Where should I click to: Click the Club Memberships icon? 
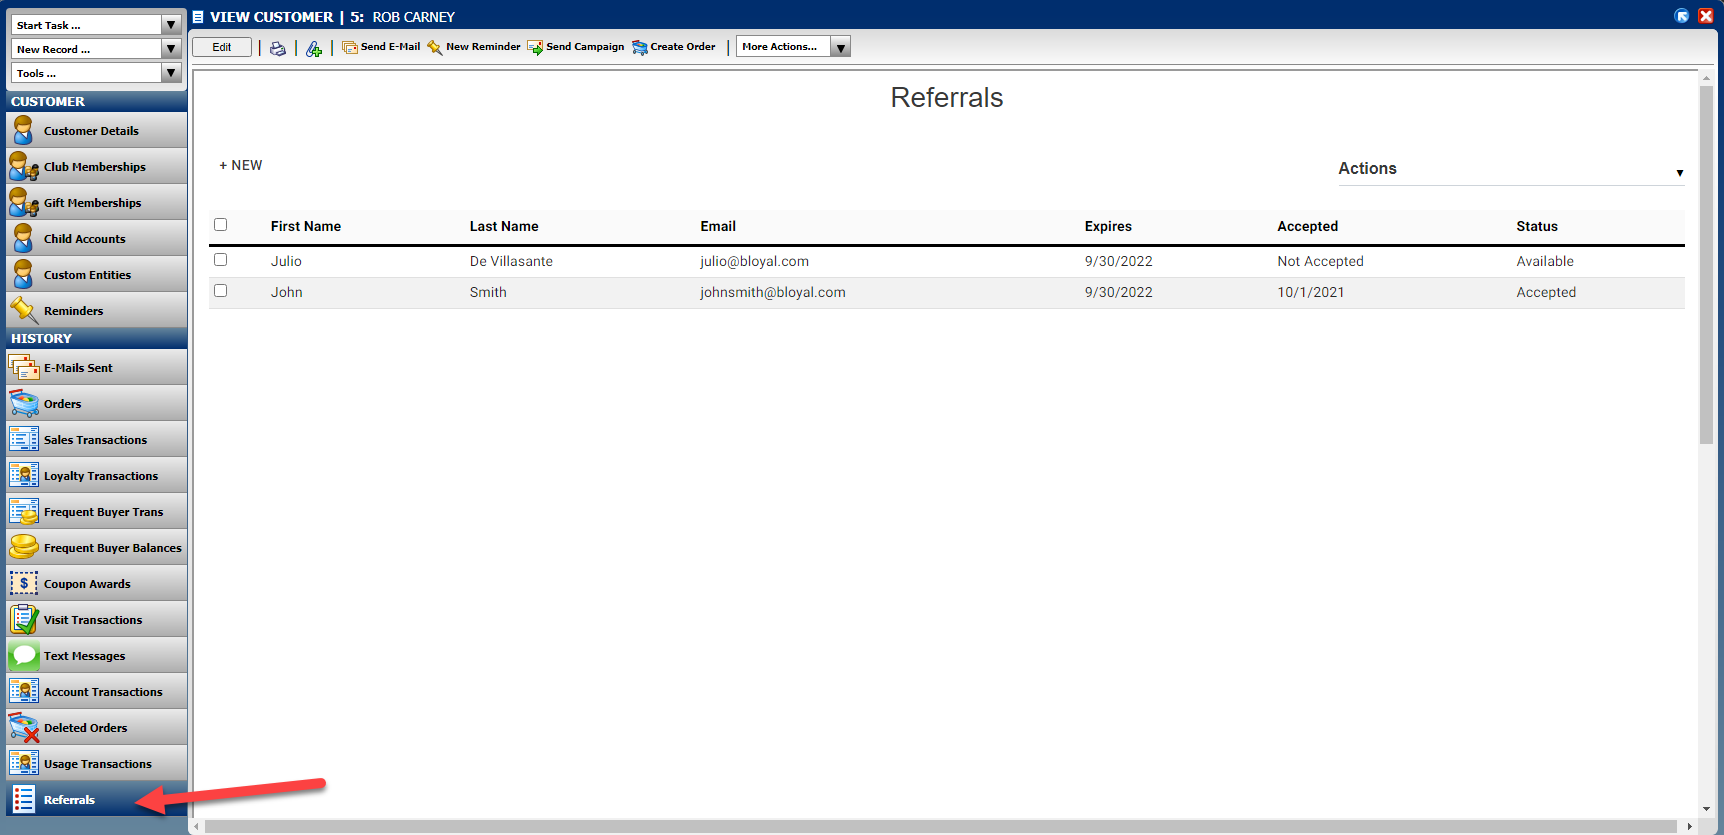pos(23,166)
